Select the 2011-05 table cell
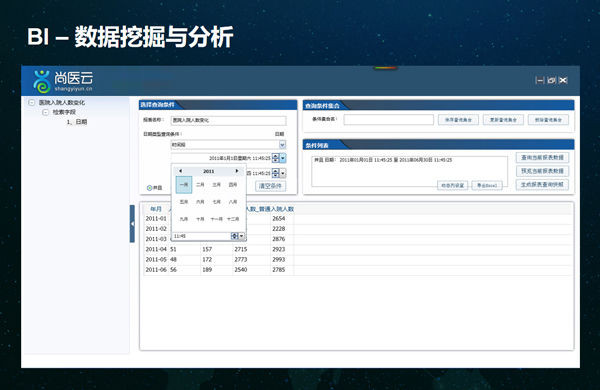 point(156,259)
